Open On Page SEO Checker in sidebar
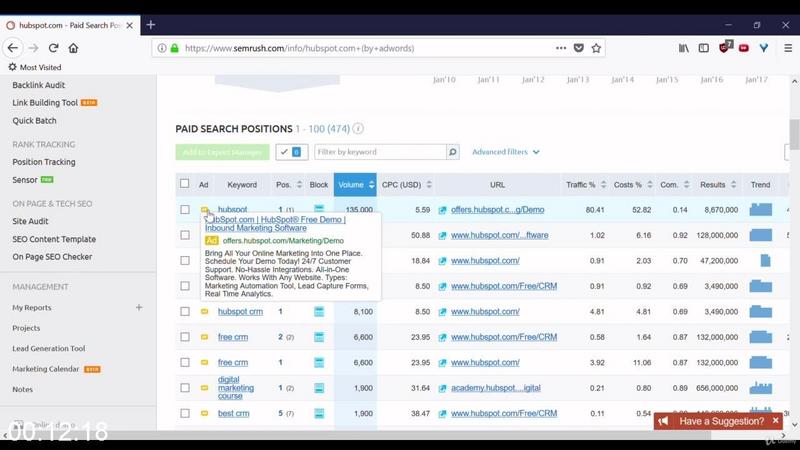The height and width of the screenshot is (450, 800). point(52,257)
